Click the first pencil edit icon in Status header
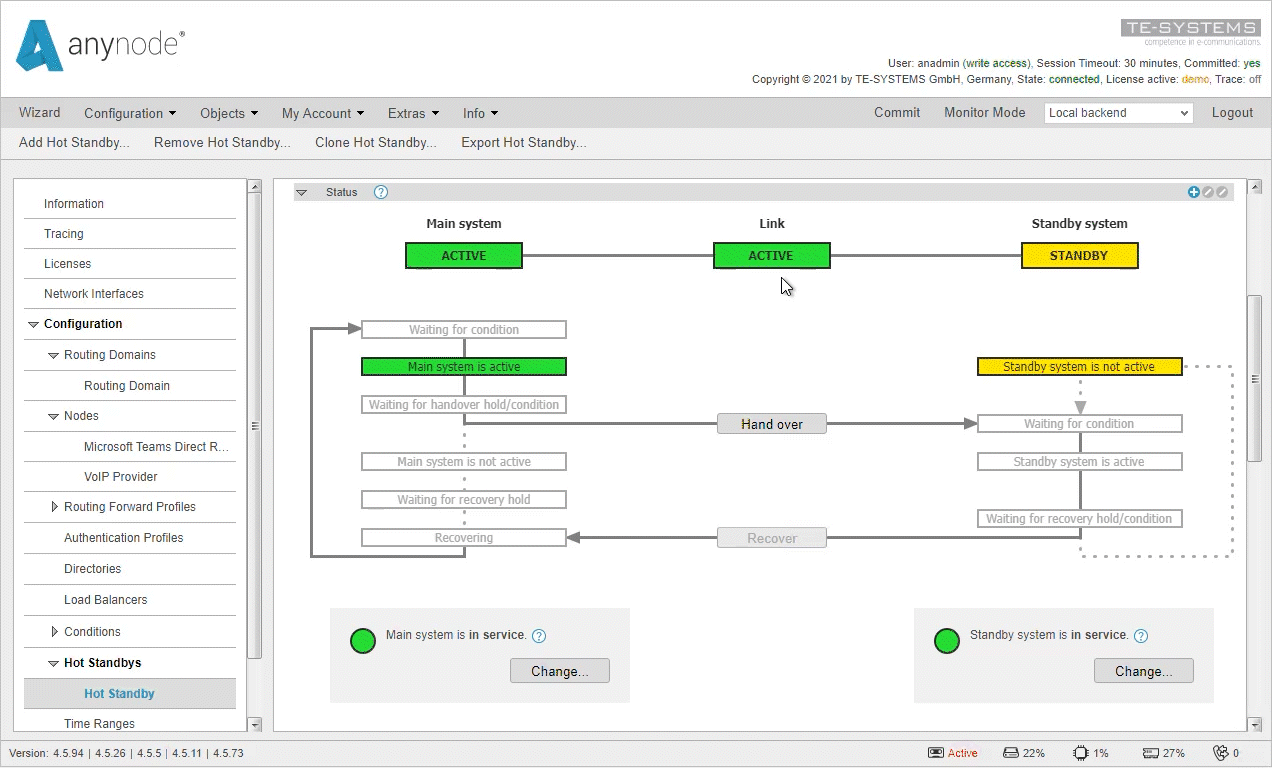The height and width of the screenshot is (768, 1272). [x=1207, y=192]
